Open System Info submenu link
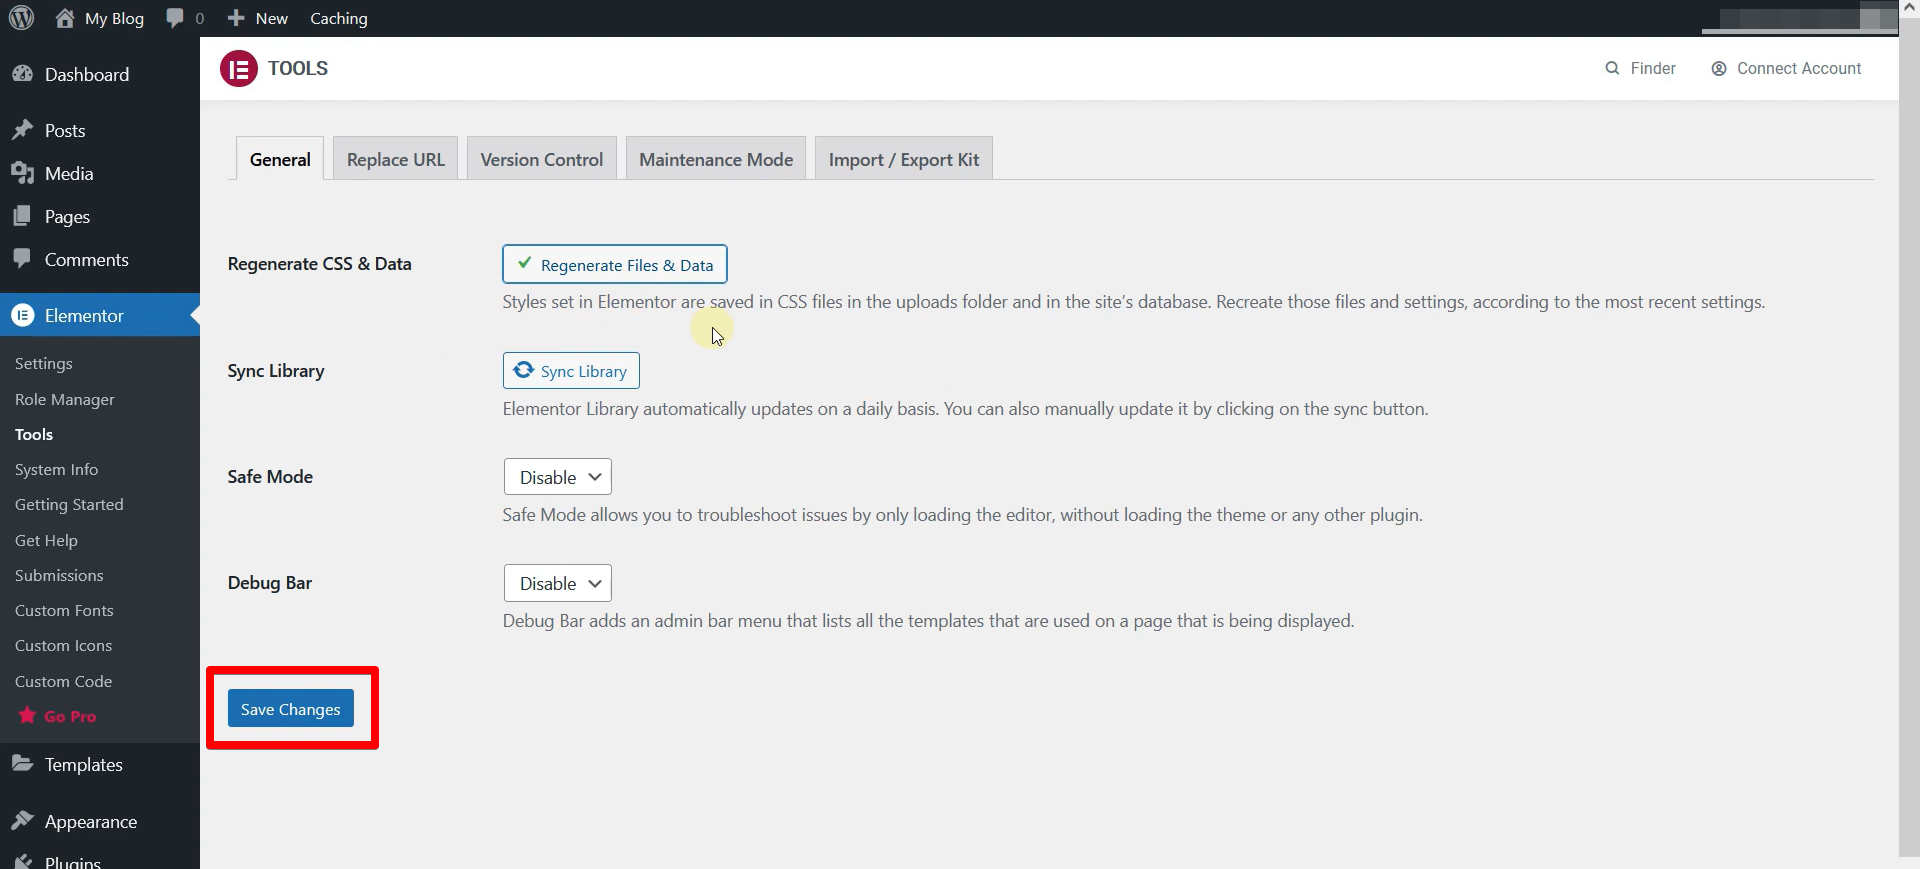 point(57,469)
